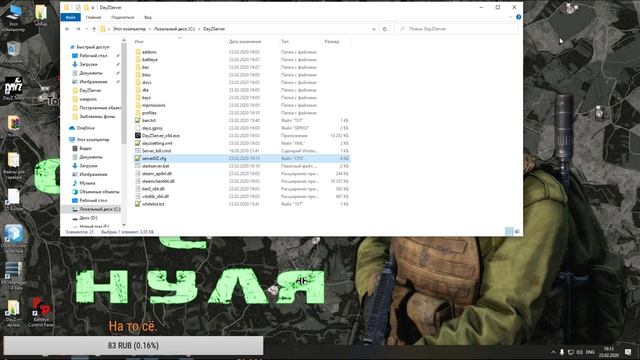Select the ObjectSpawner desktop shortcut
Image resolution: width=640 pixels, height=360 pixels.
click(13, 239)
